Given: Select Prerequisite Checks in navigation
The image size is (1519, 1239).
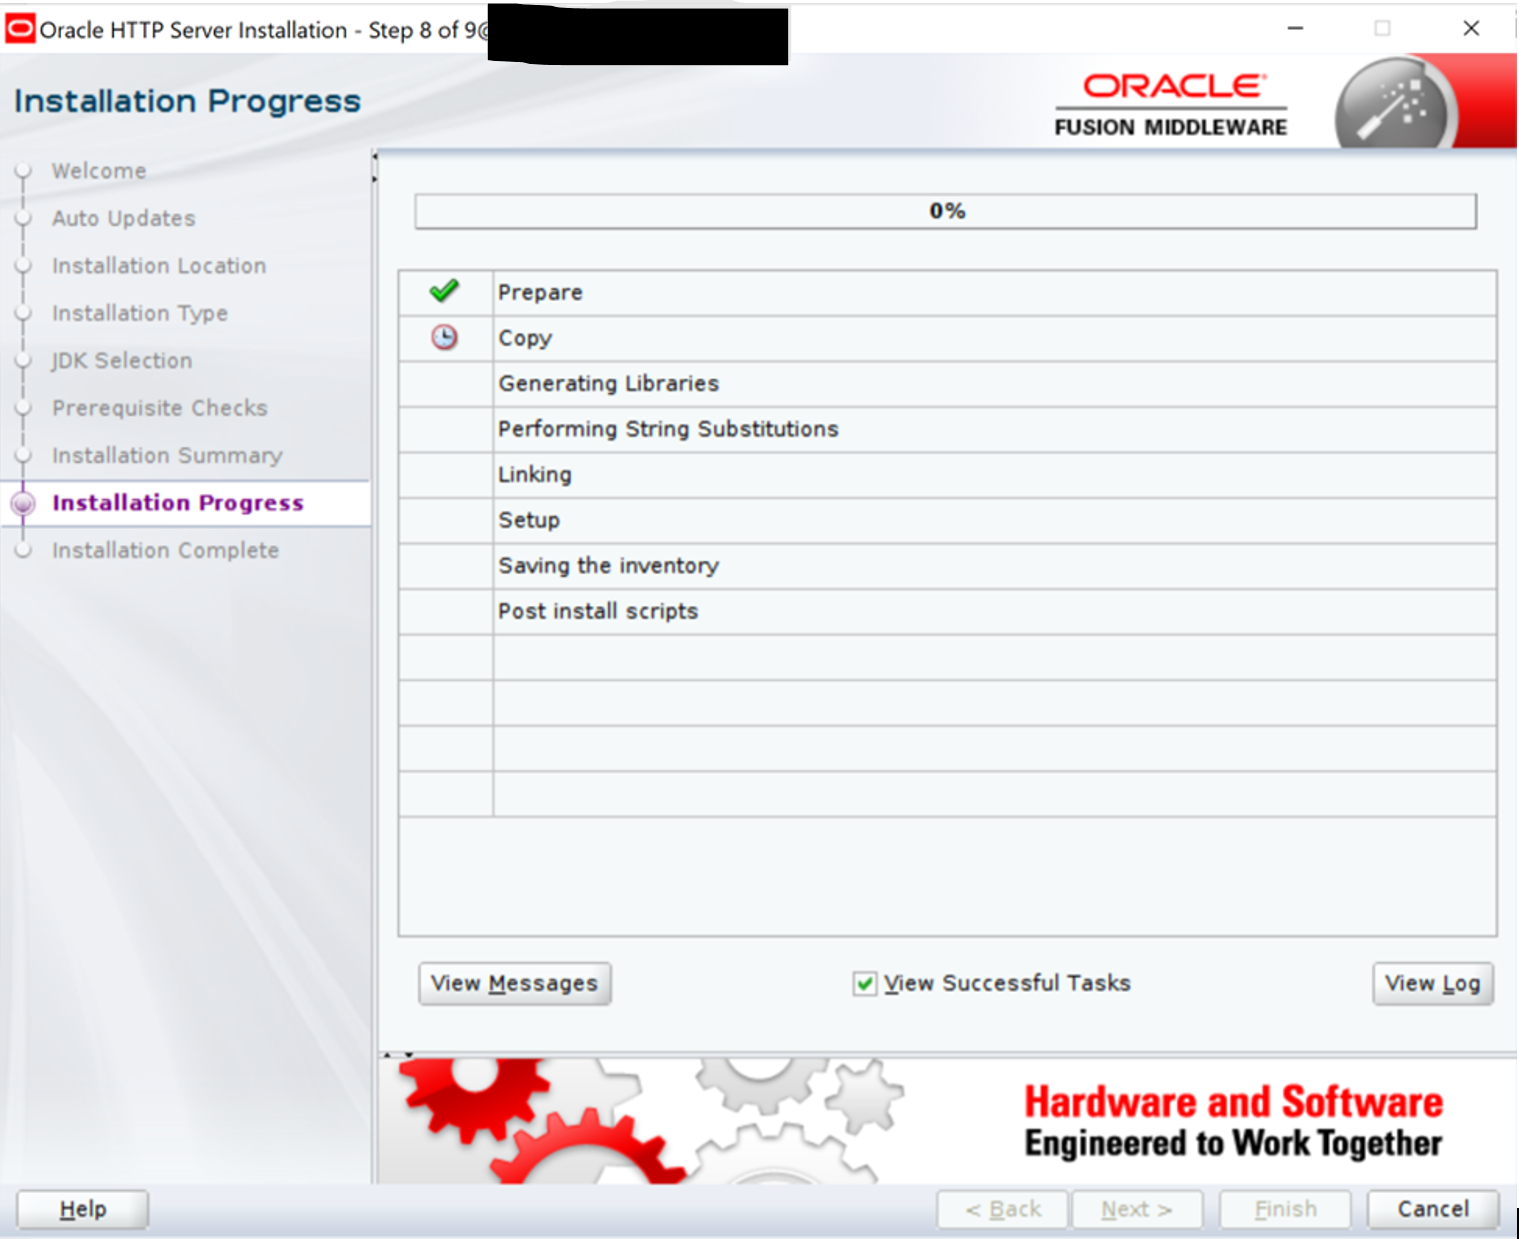Looking at the screenshot, I should coord(160,408).
